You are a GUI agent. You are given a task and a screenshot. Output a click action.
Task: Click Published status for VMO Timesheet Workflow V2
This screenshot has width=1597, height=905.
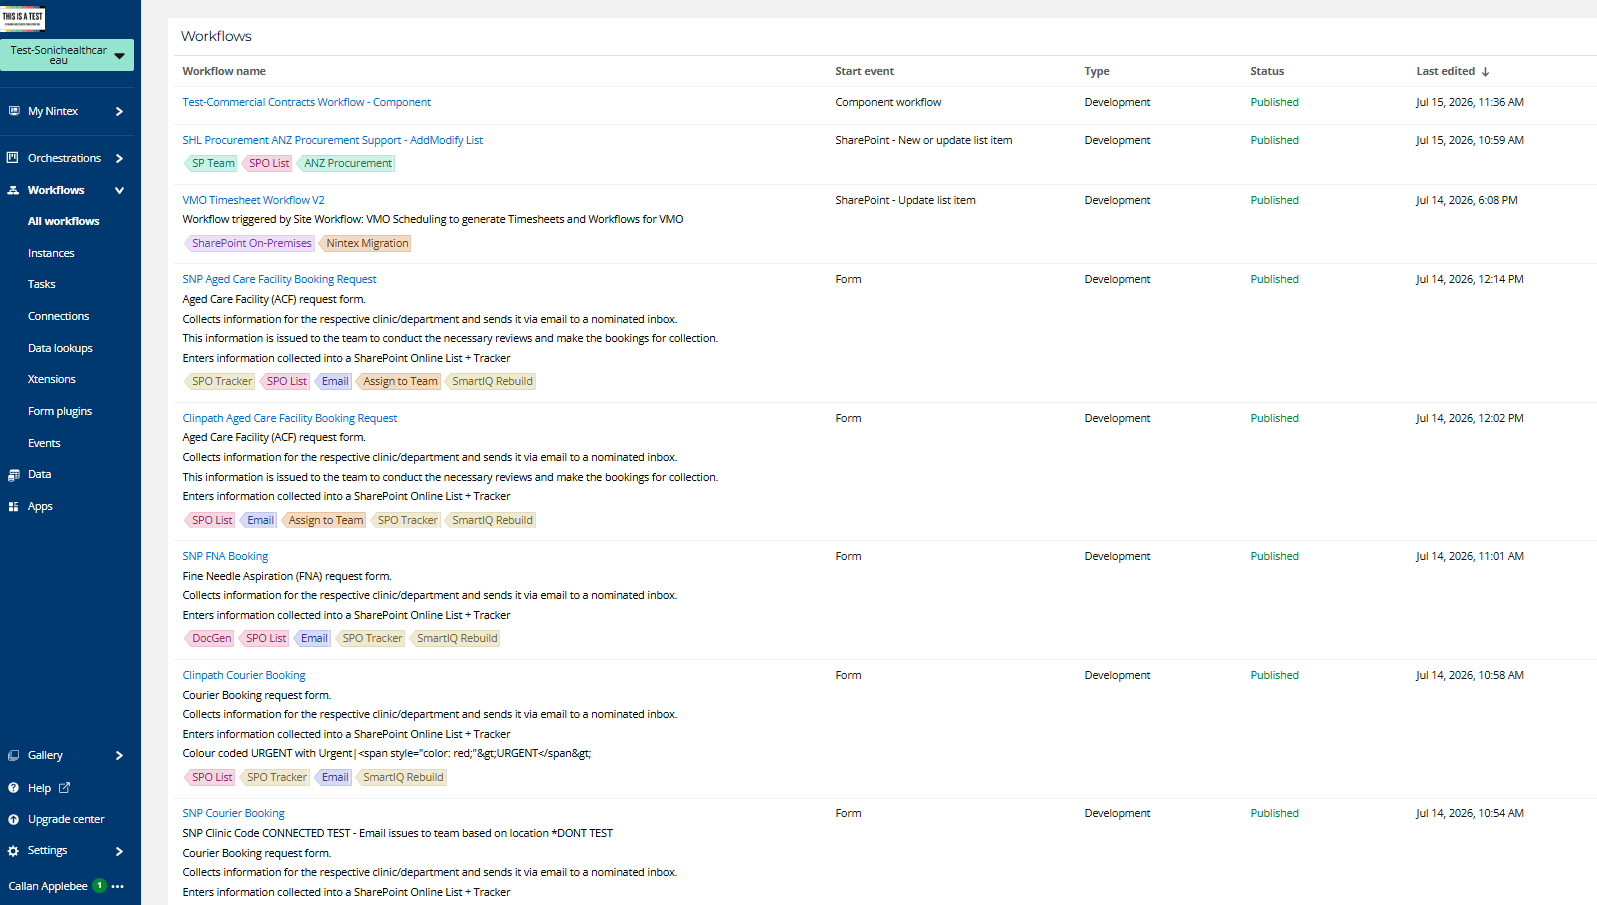1275,201
